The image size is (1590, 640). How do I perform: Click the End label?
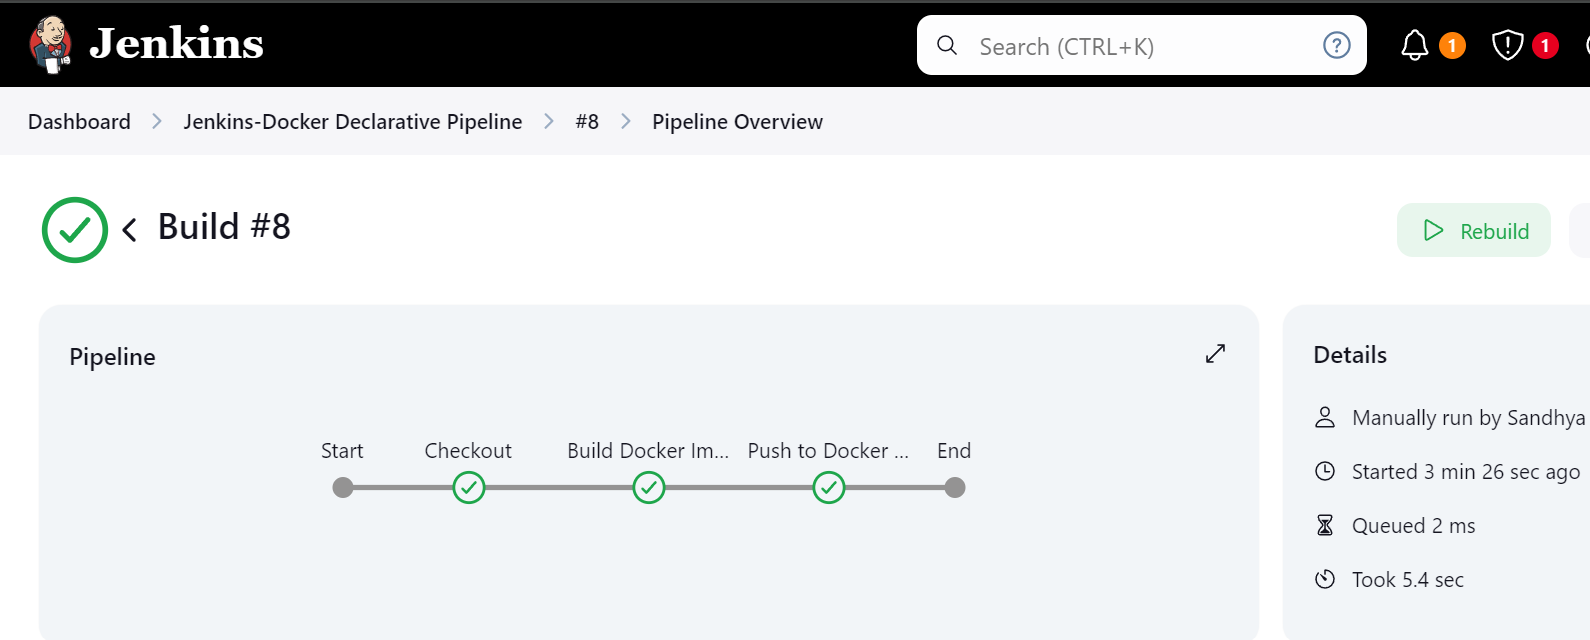954,451
